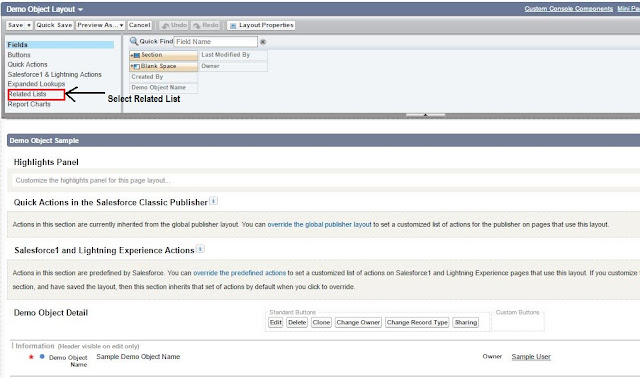Click the red required star icon

point(31,357)
